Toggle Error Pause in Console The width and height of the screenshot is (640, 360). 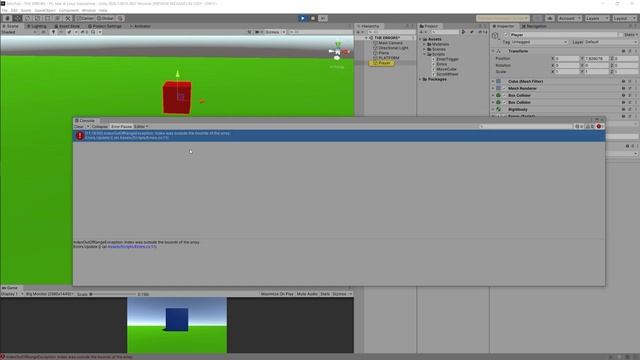click(121, 127)
